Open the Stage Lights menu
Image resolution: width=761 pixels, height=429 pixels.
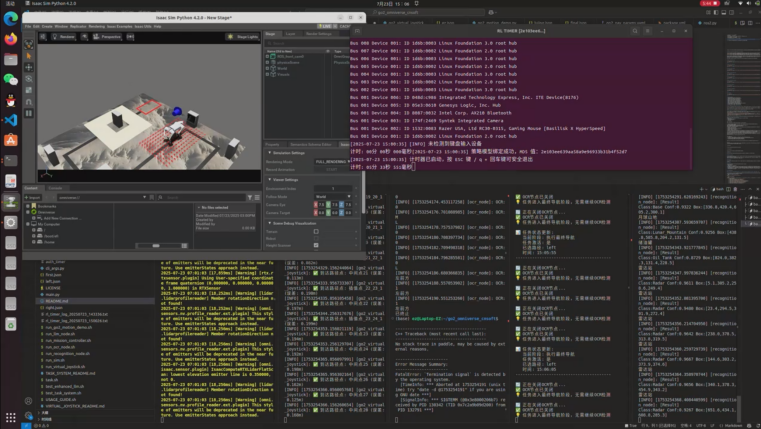click(242, 36)
